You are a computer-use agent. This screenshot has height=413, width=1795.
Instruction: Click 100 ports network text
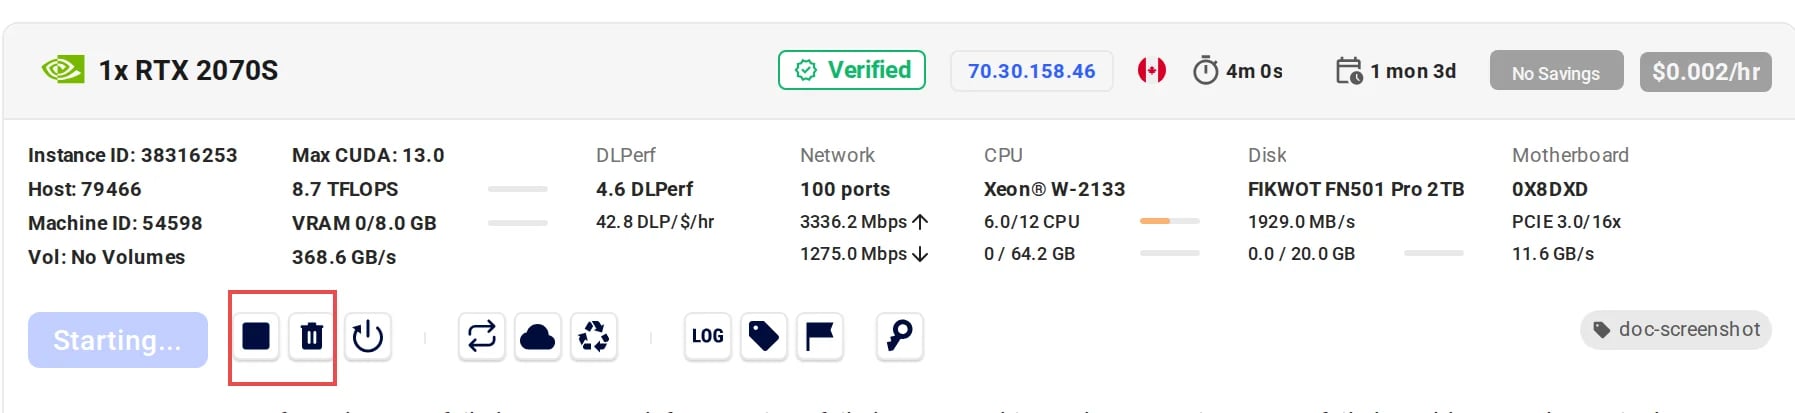(x=845, y=189)
